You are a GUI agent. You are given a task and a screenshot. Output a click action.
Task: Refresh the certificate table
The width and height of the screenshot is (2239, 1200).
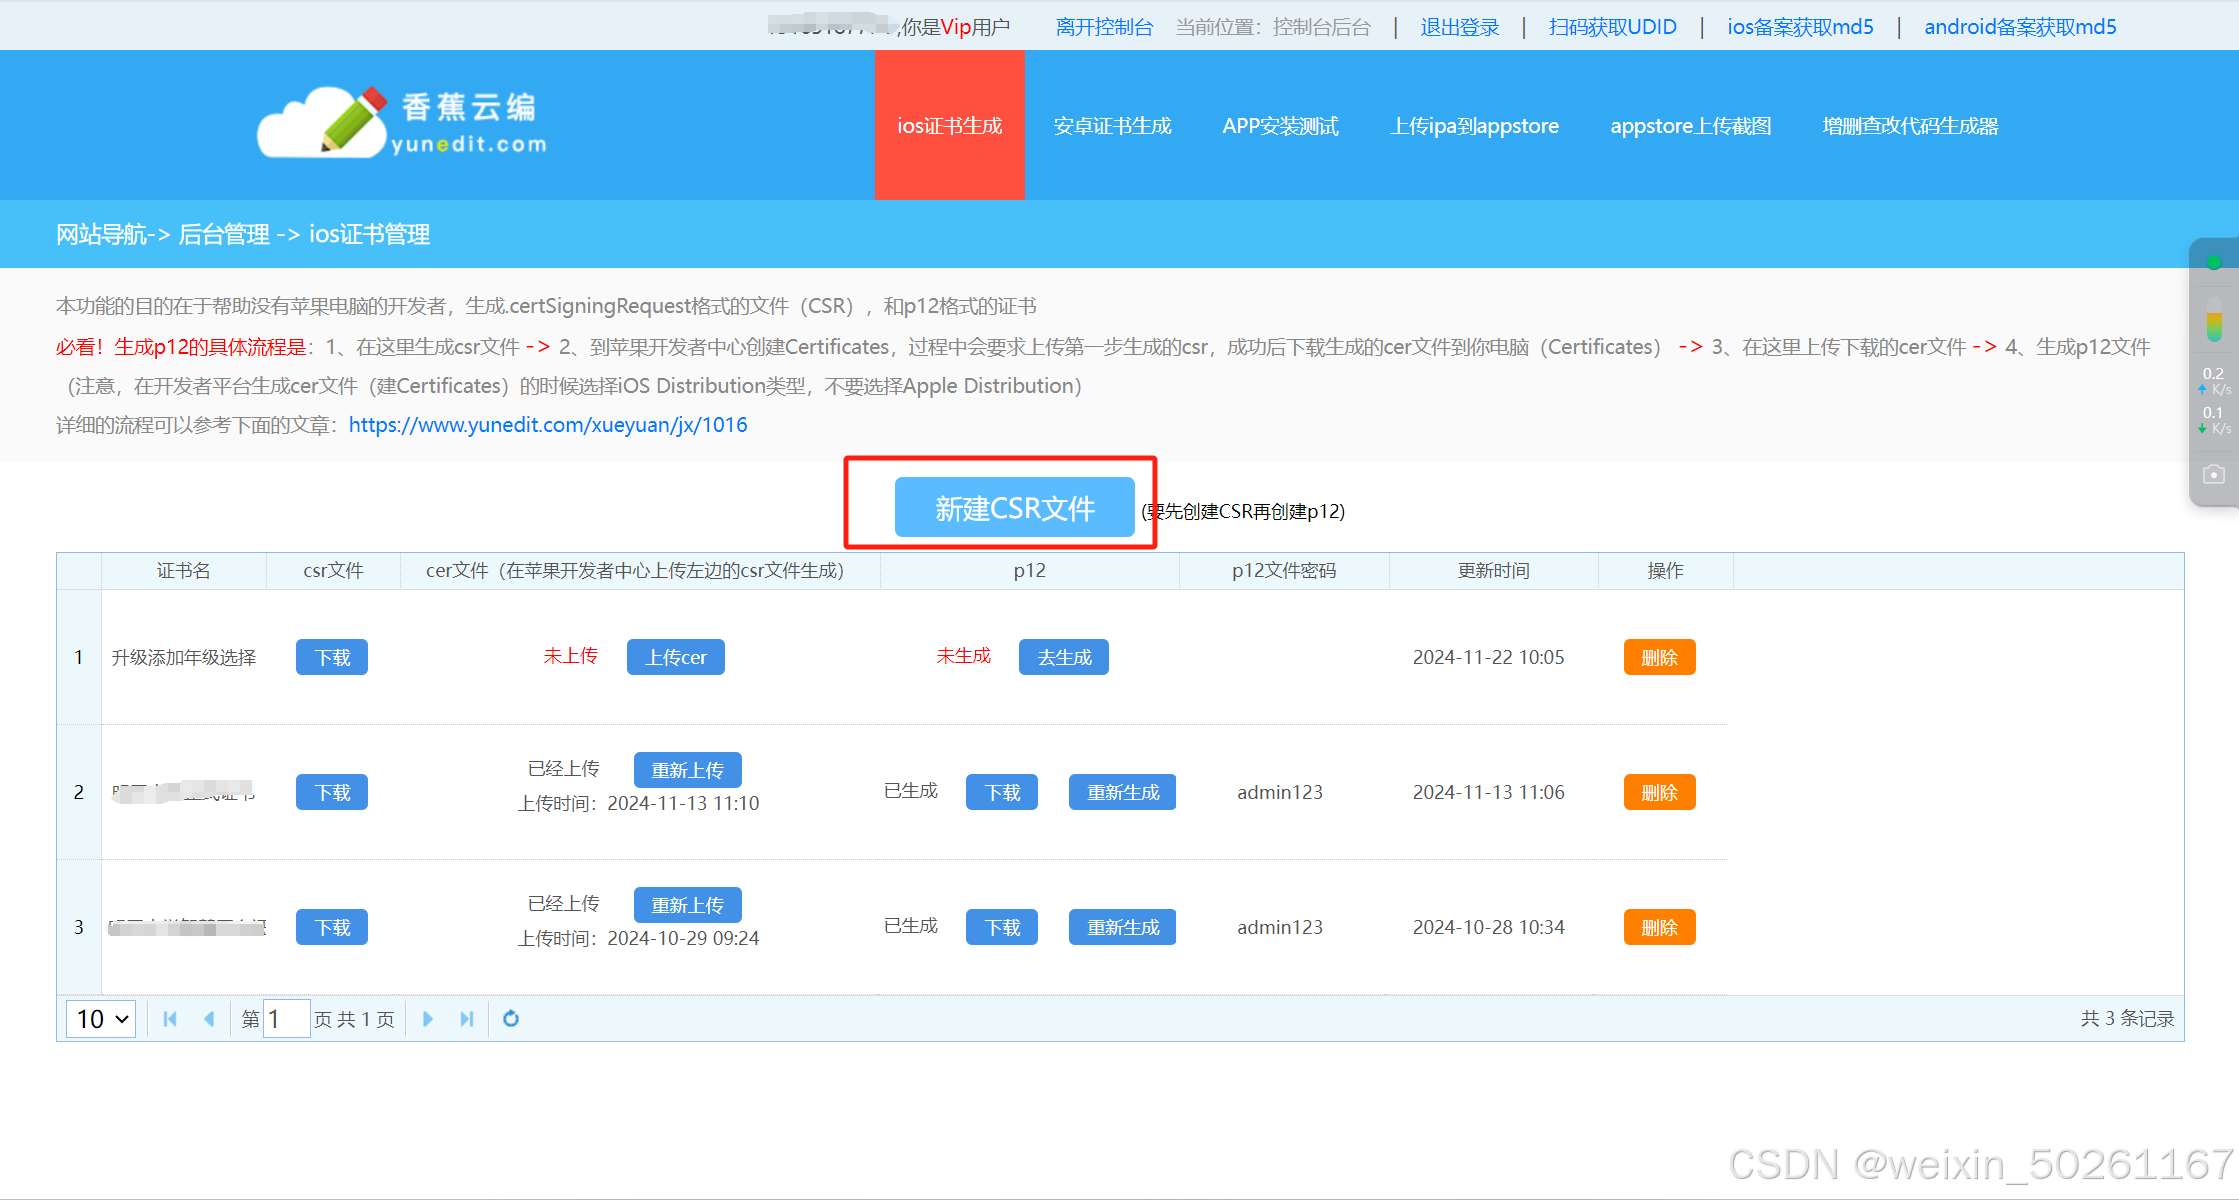click(511, 1019)
